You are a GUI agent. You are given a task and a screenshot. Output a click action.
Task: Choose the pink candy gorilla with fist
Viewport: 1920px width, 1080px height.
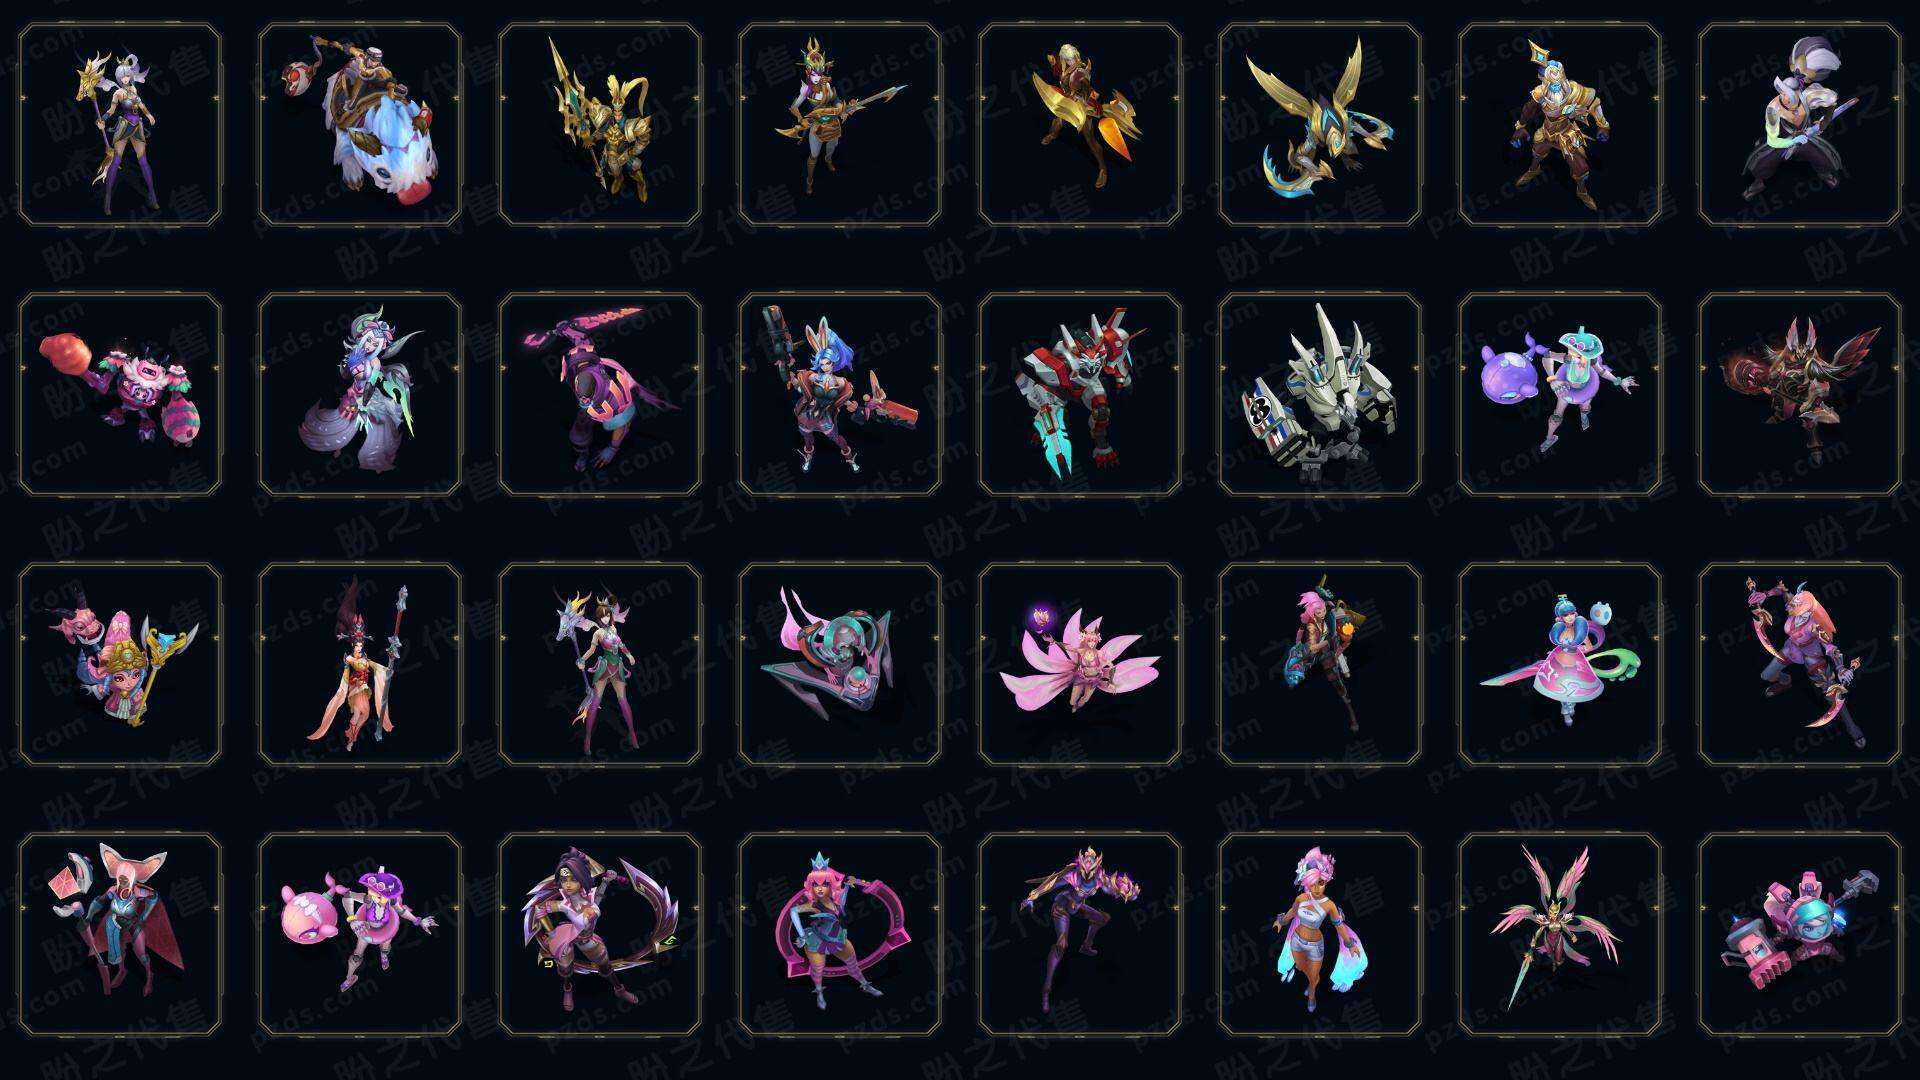[x=120, y=394]
